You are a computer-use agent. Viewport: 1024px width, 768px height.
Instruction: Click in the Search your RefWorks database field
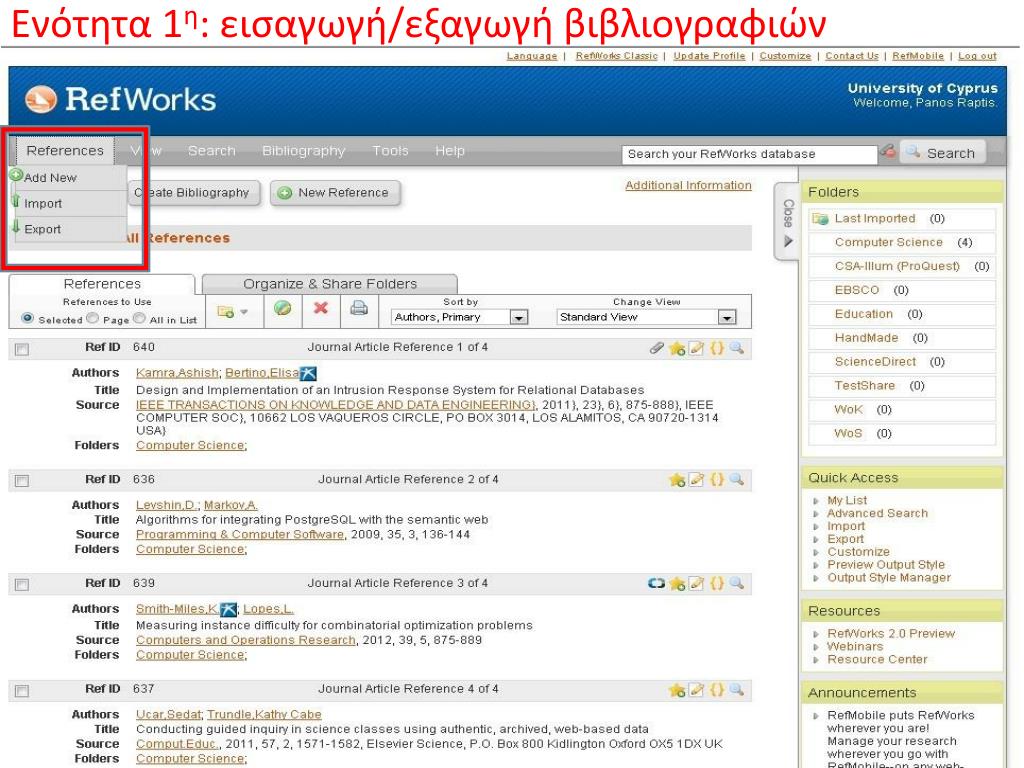tap(748, 154)
